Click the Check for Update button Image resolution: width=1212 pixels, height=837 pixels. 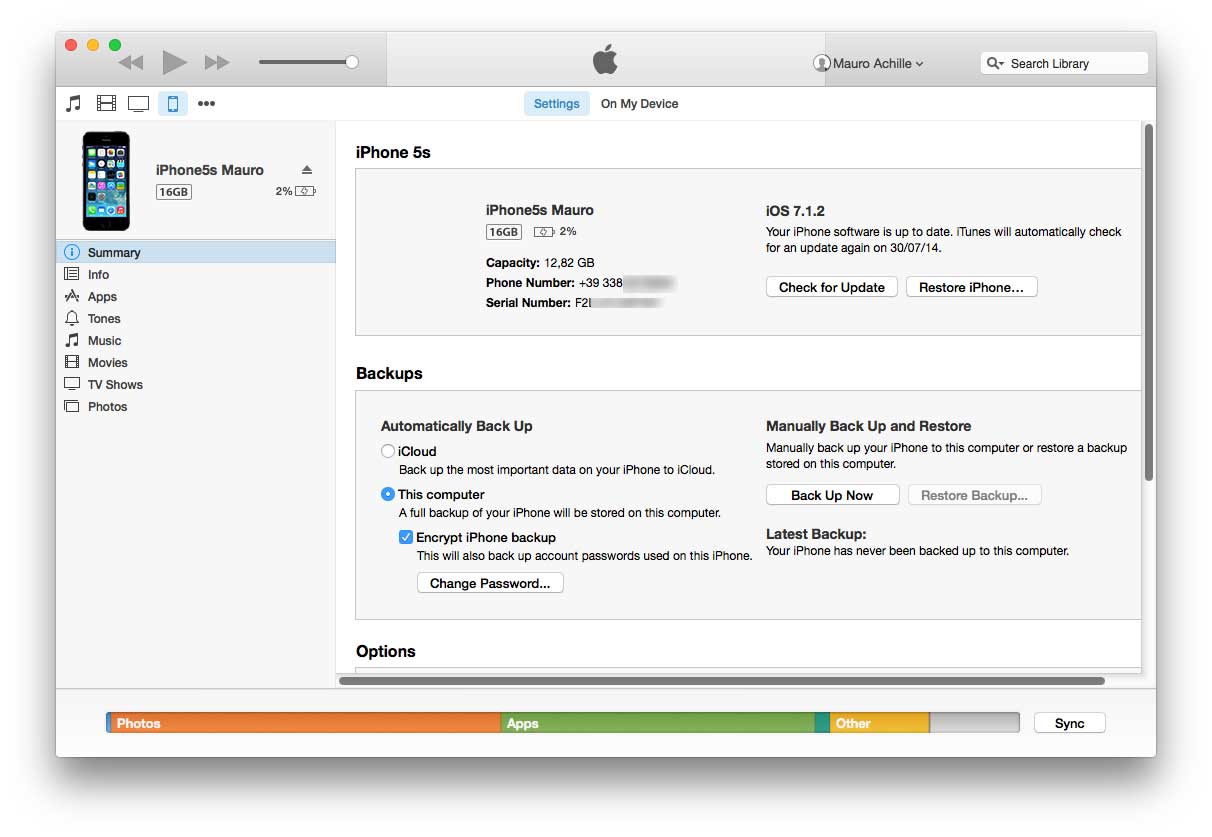(x=832, y=287)
